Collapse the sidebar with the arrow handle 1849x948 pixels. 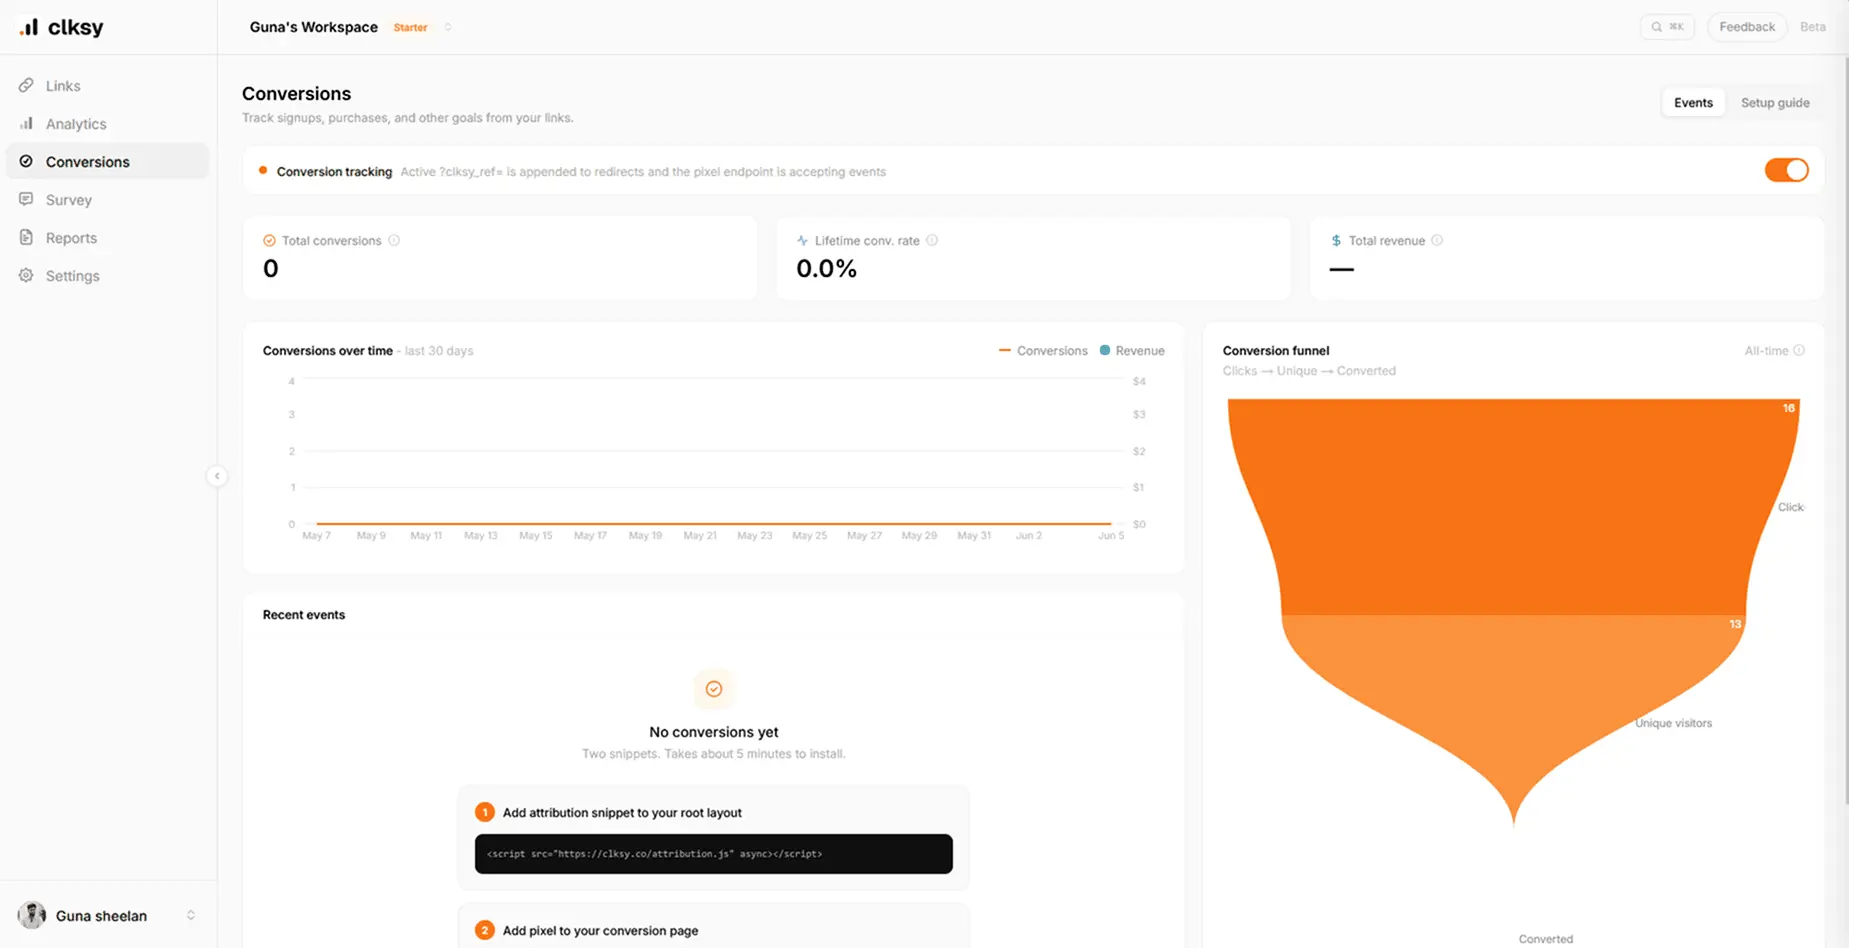(x=217, y=476)
